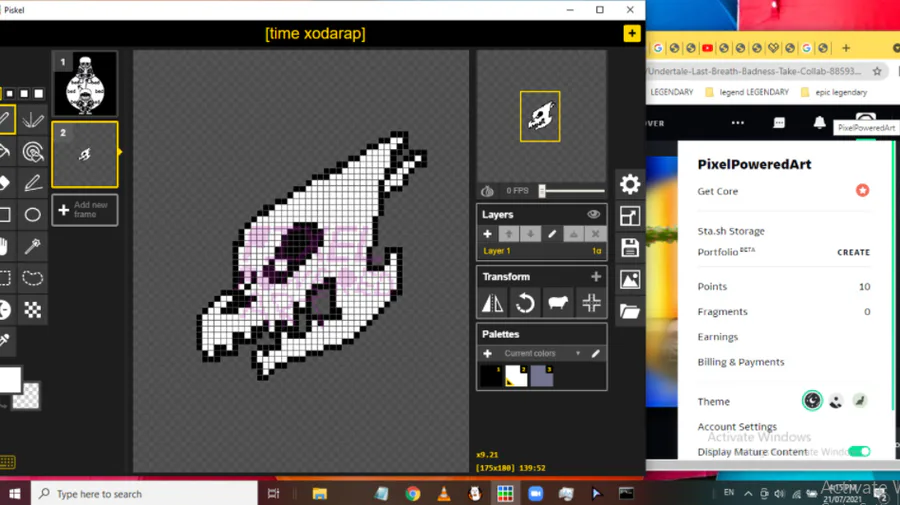The width and height of the screenshot is (900, 505).
Task: Click Add new frame button
Action: [85, 209]
